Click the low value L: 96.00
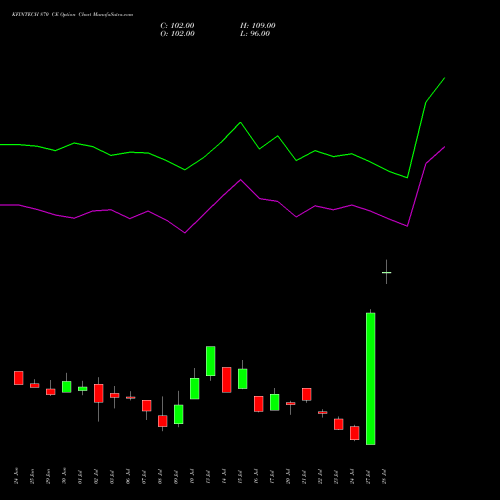 255,34
